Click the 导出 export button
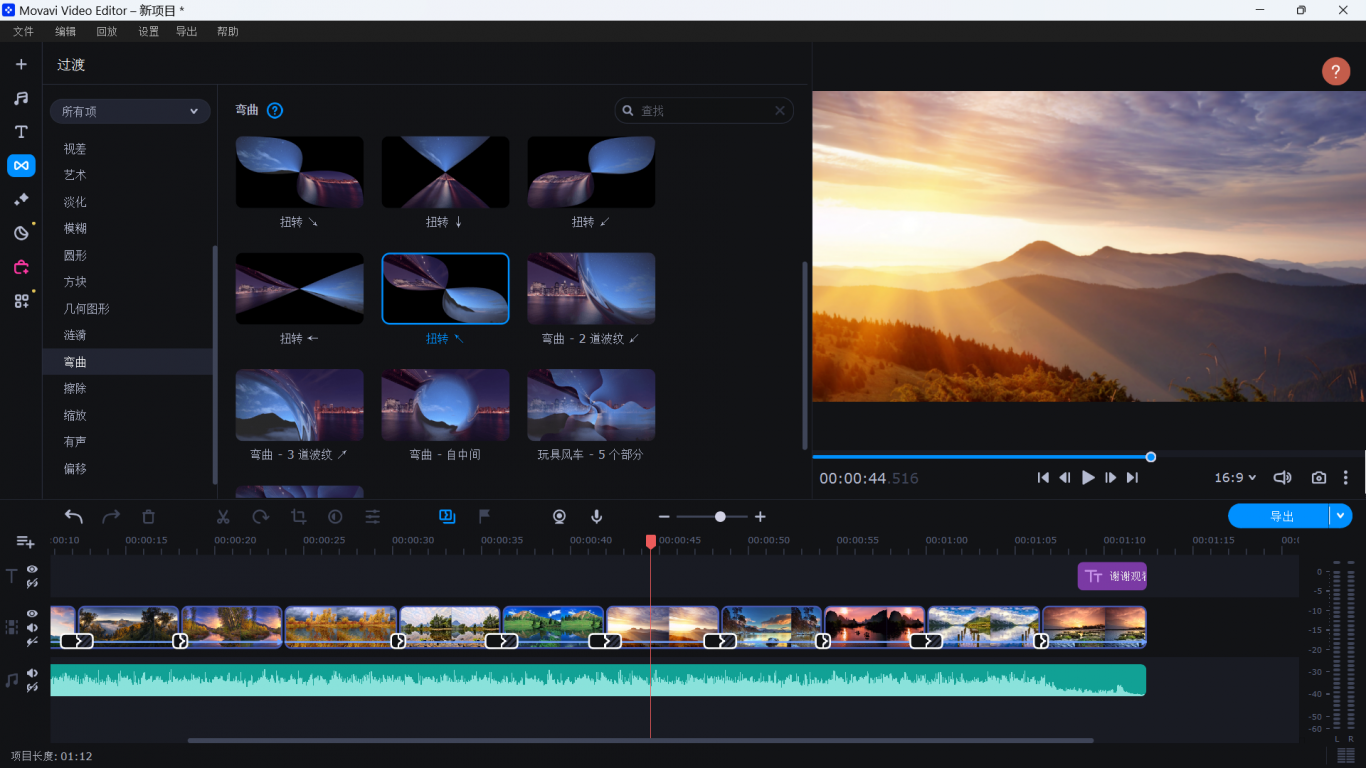Image resolution: width=1366 pixels, height=768 pixels. [x=1281, y=516]
